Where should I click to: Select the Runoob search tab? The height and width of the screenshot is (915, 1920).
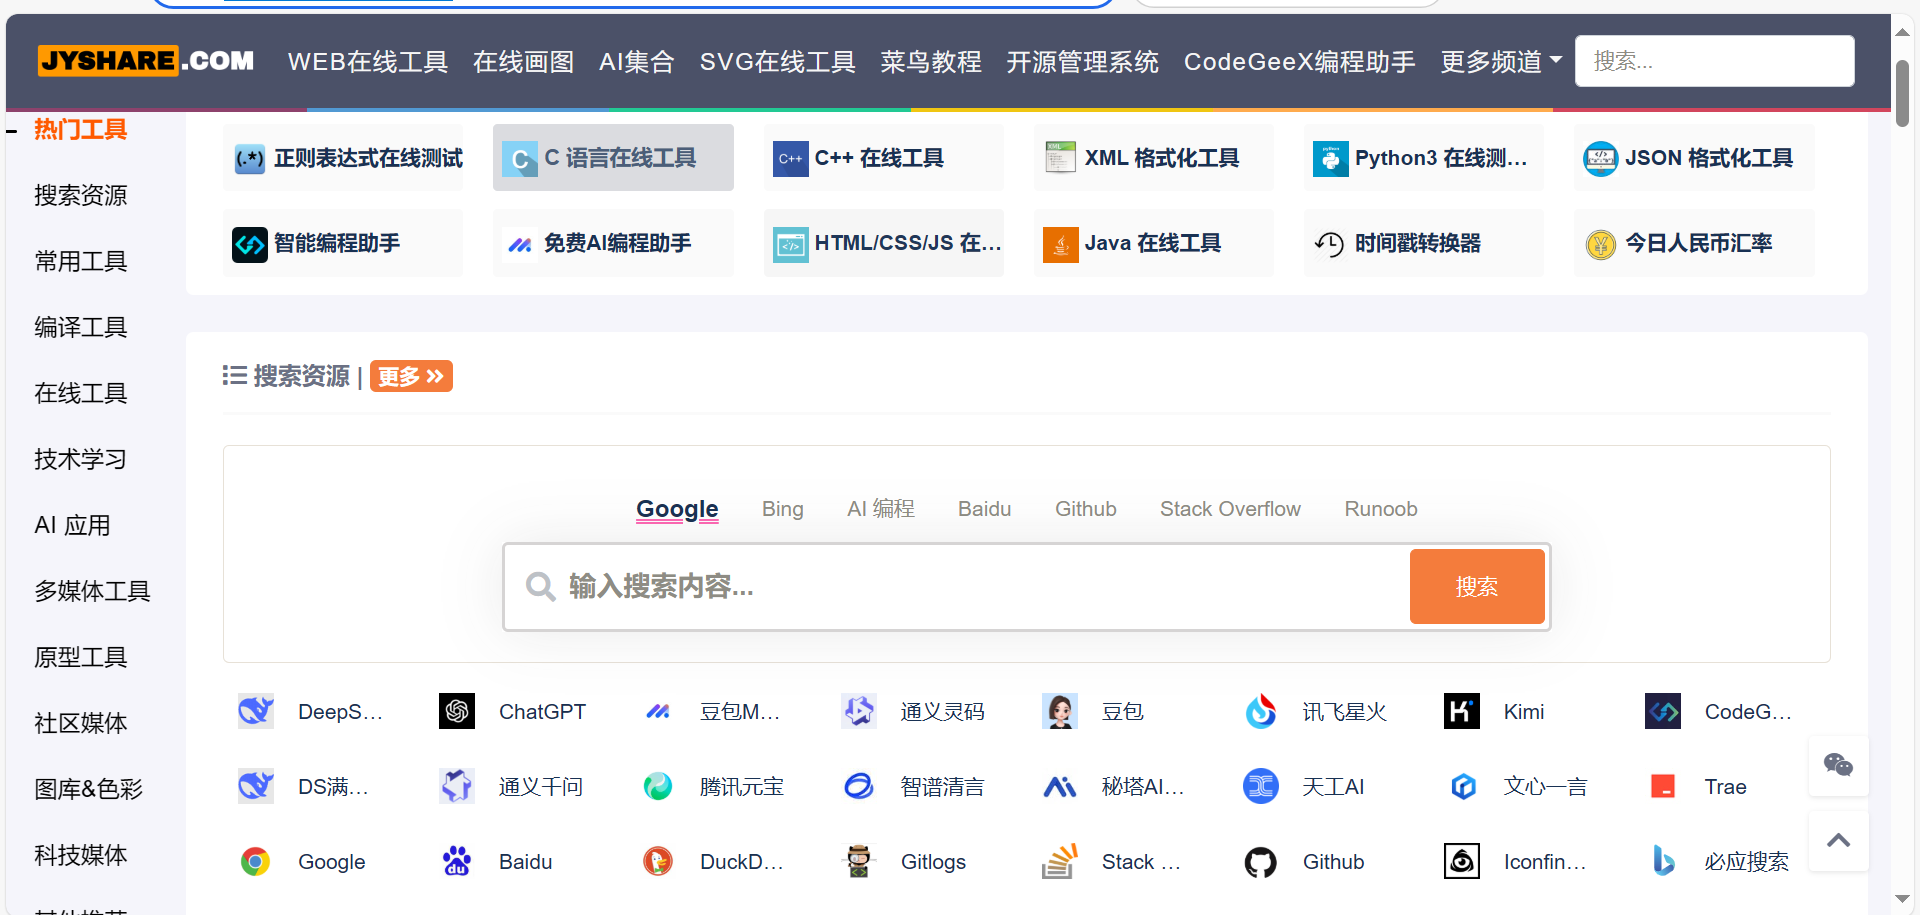click(1381, 509)
